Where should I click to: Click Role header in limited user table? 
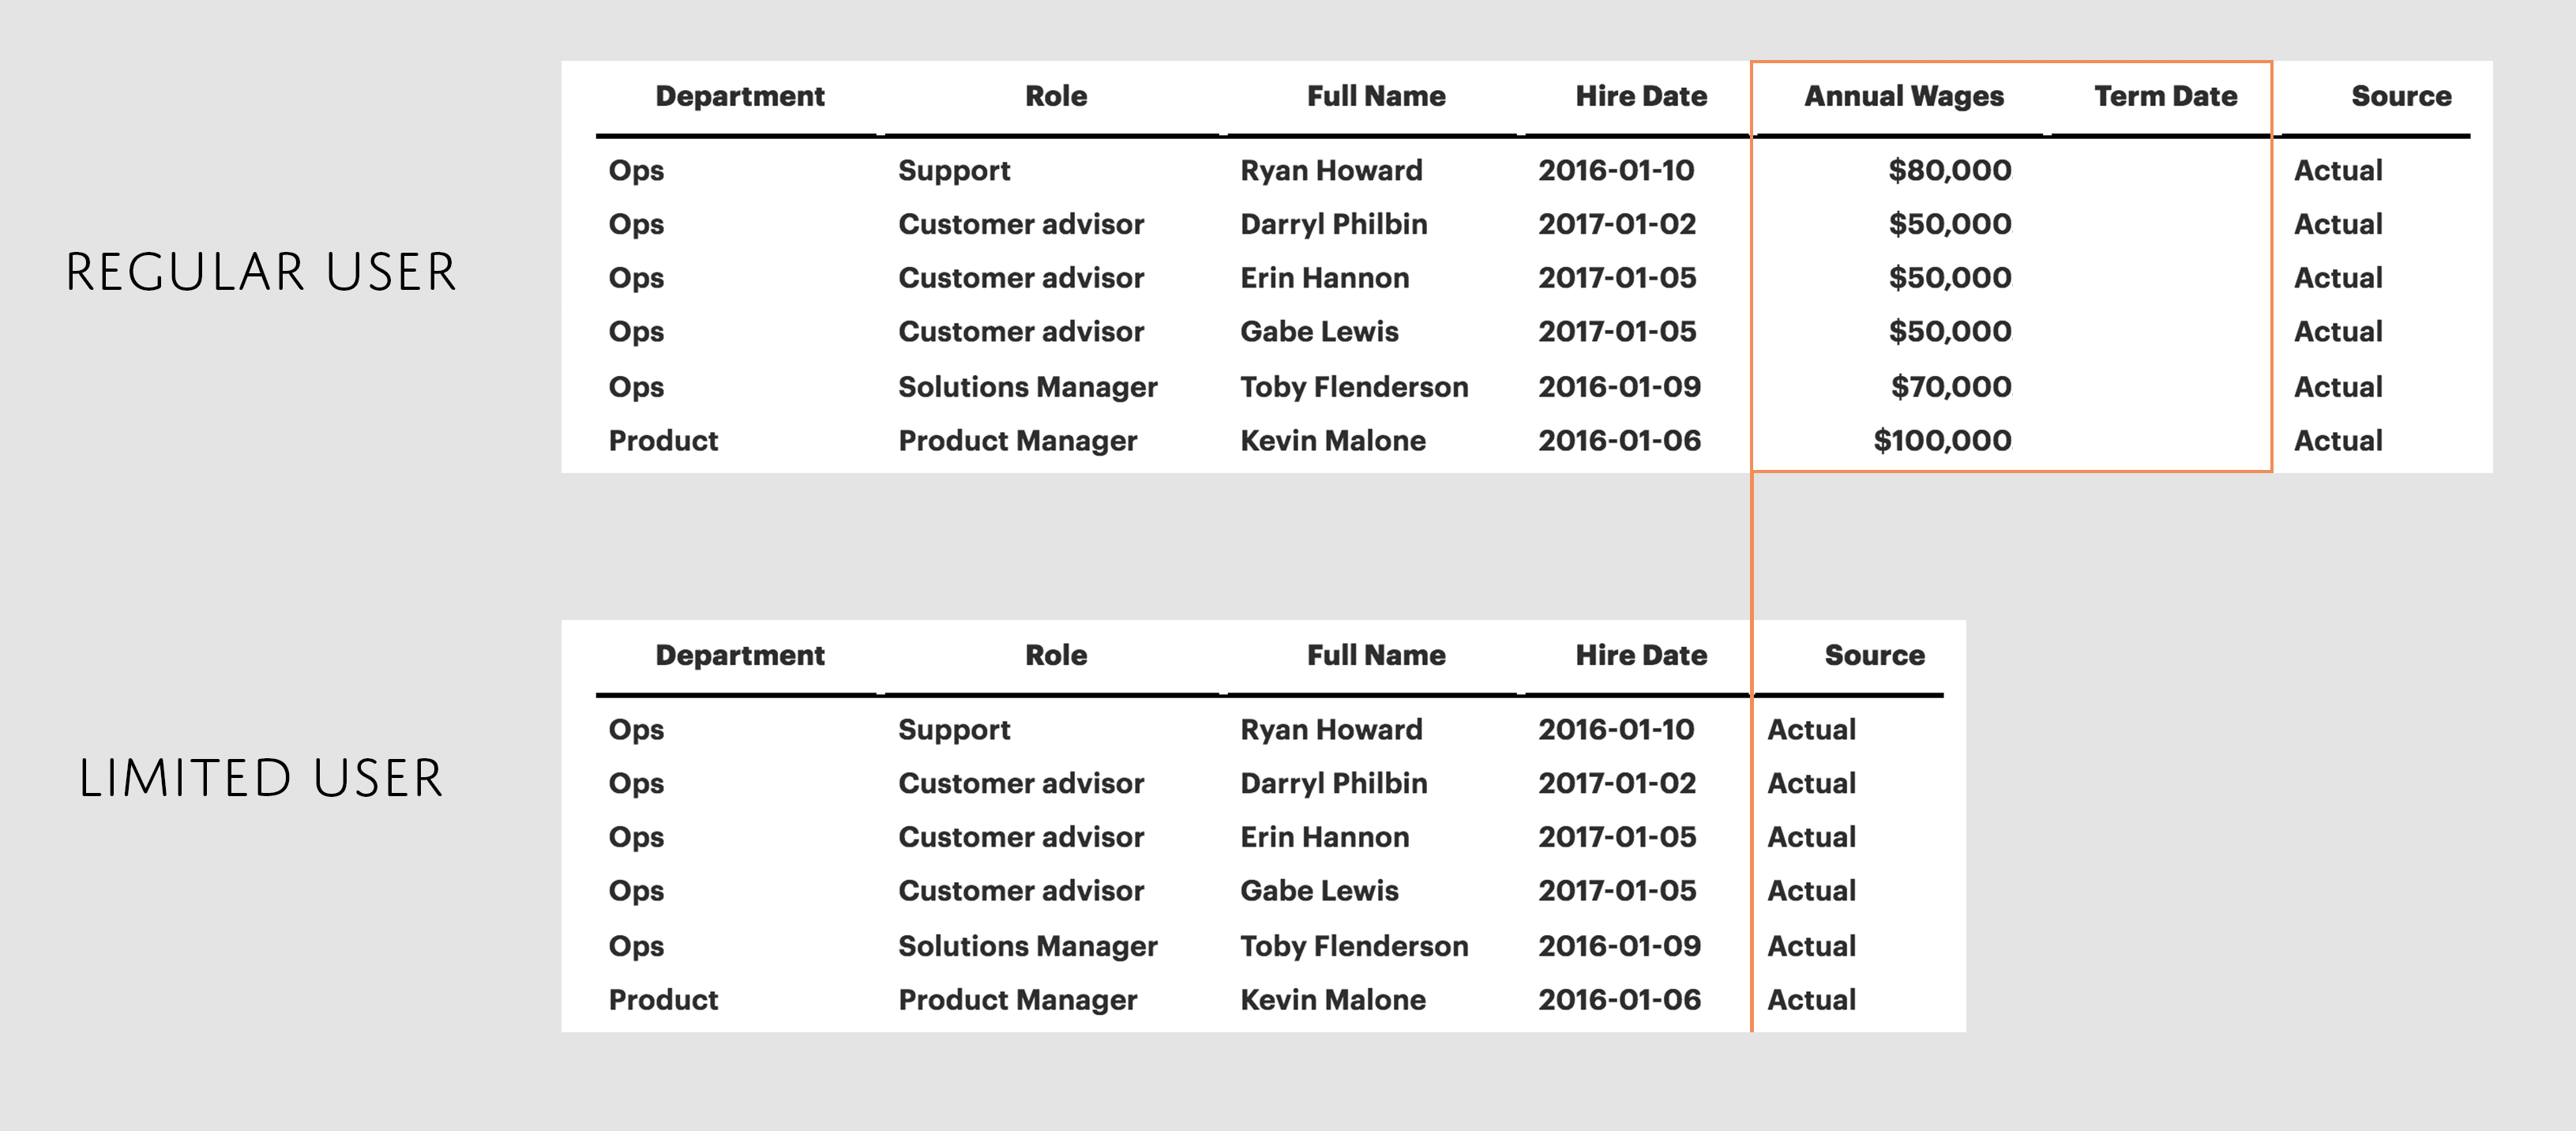click(1055, 655)
